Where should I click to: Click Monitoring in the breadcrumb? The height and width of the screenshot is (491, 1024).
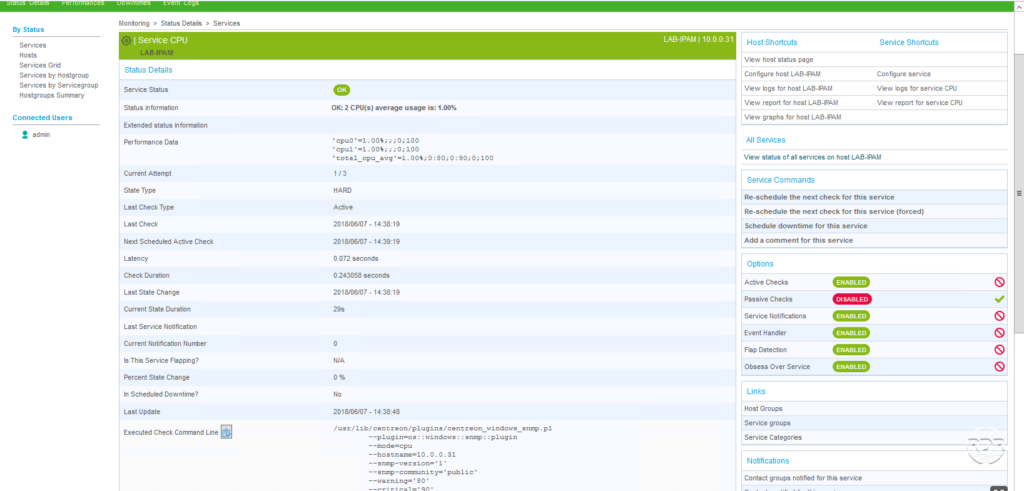[134, 24]
